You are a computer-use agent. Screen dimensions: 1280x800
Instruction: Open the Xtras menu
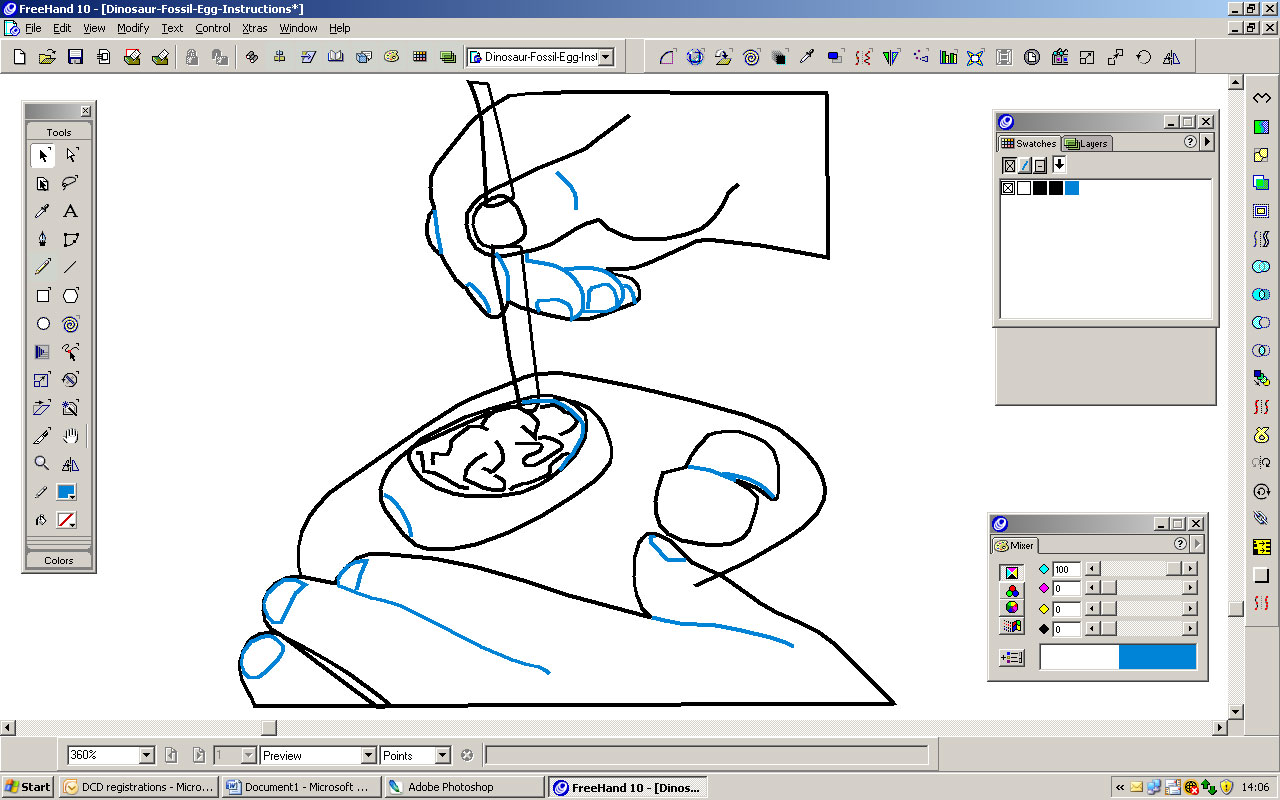pyautogui.click(x=255, y=28)
